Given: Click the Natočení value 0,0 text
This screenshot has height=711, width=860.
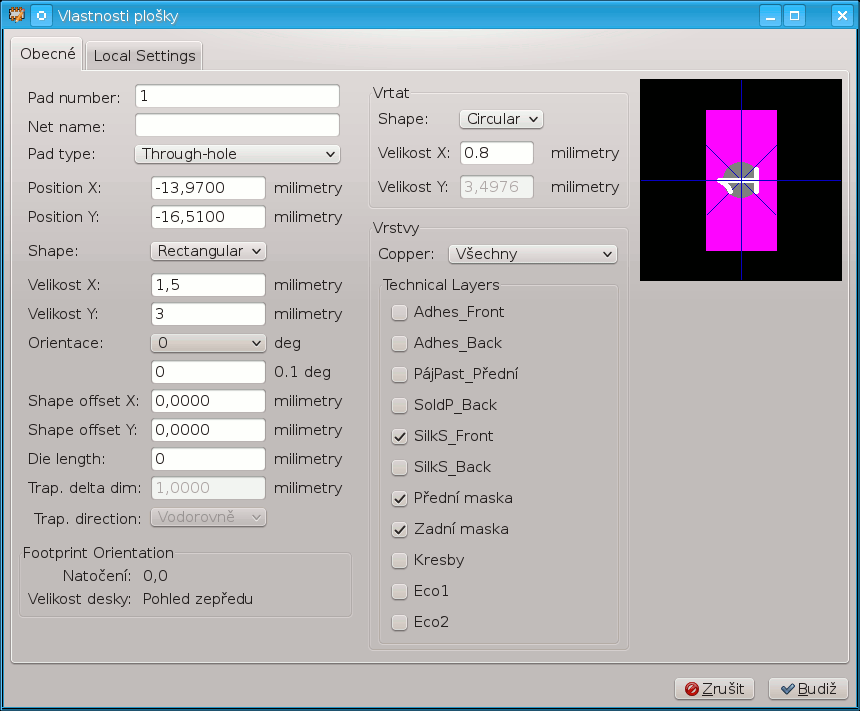Looking at the screenshot, I should coord(155,576).
